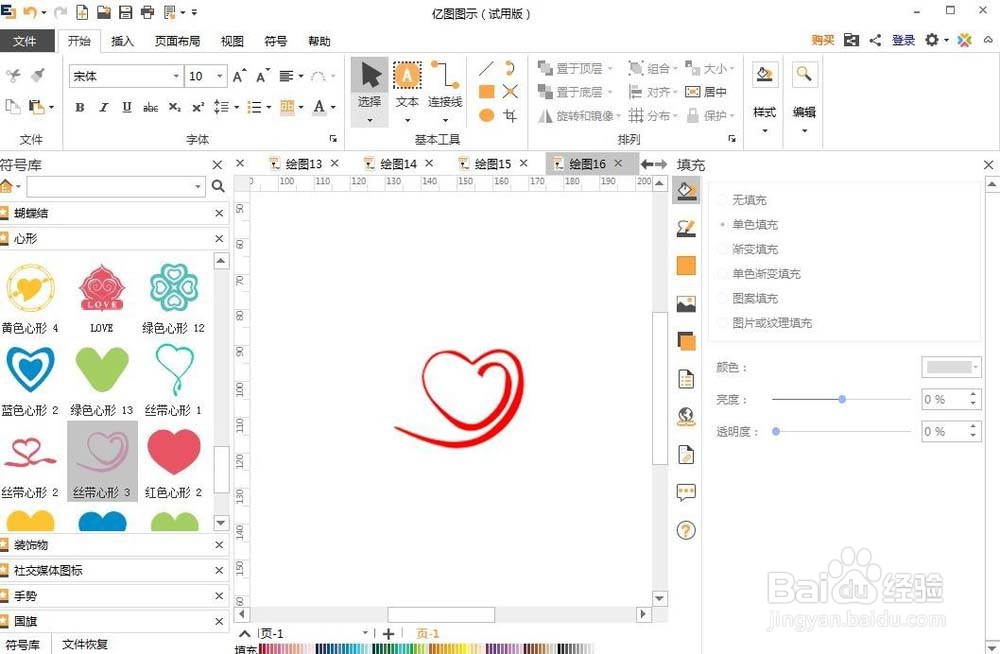Open the 颜色 color swatch selector
Image resolution: width=1000 pixels, height=654 pixels.
tap(950, 366)
